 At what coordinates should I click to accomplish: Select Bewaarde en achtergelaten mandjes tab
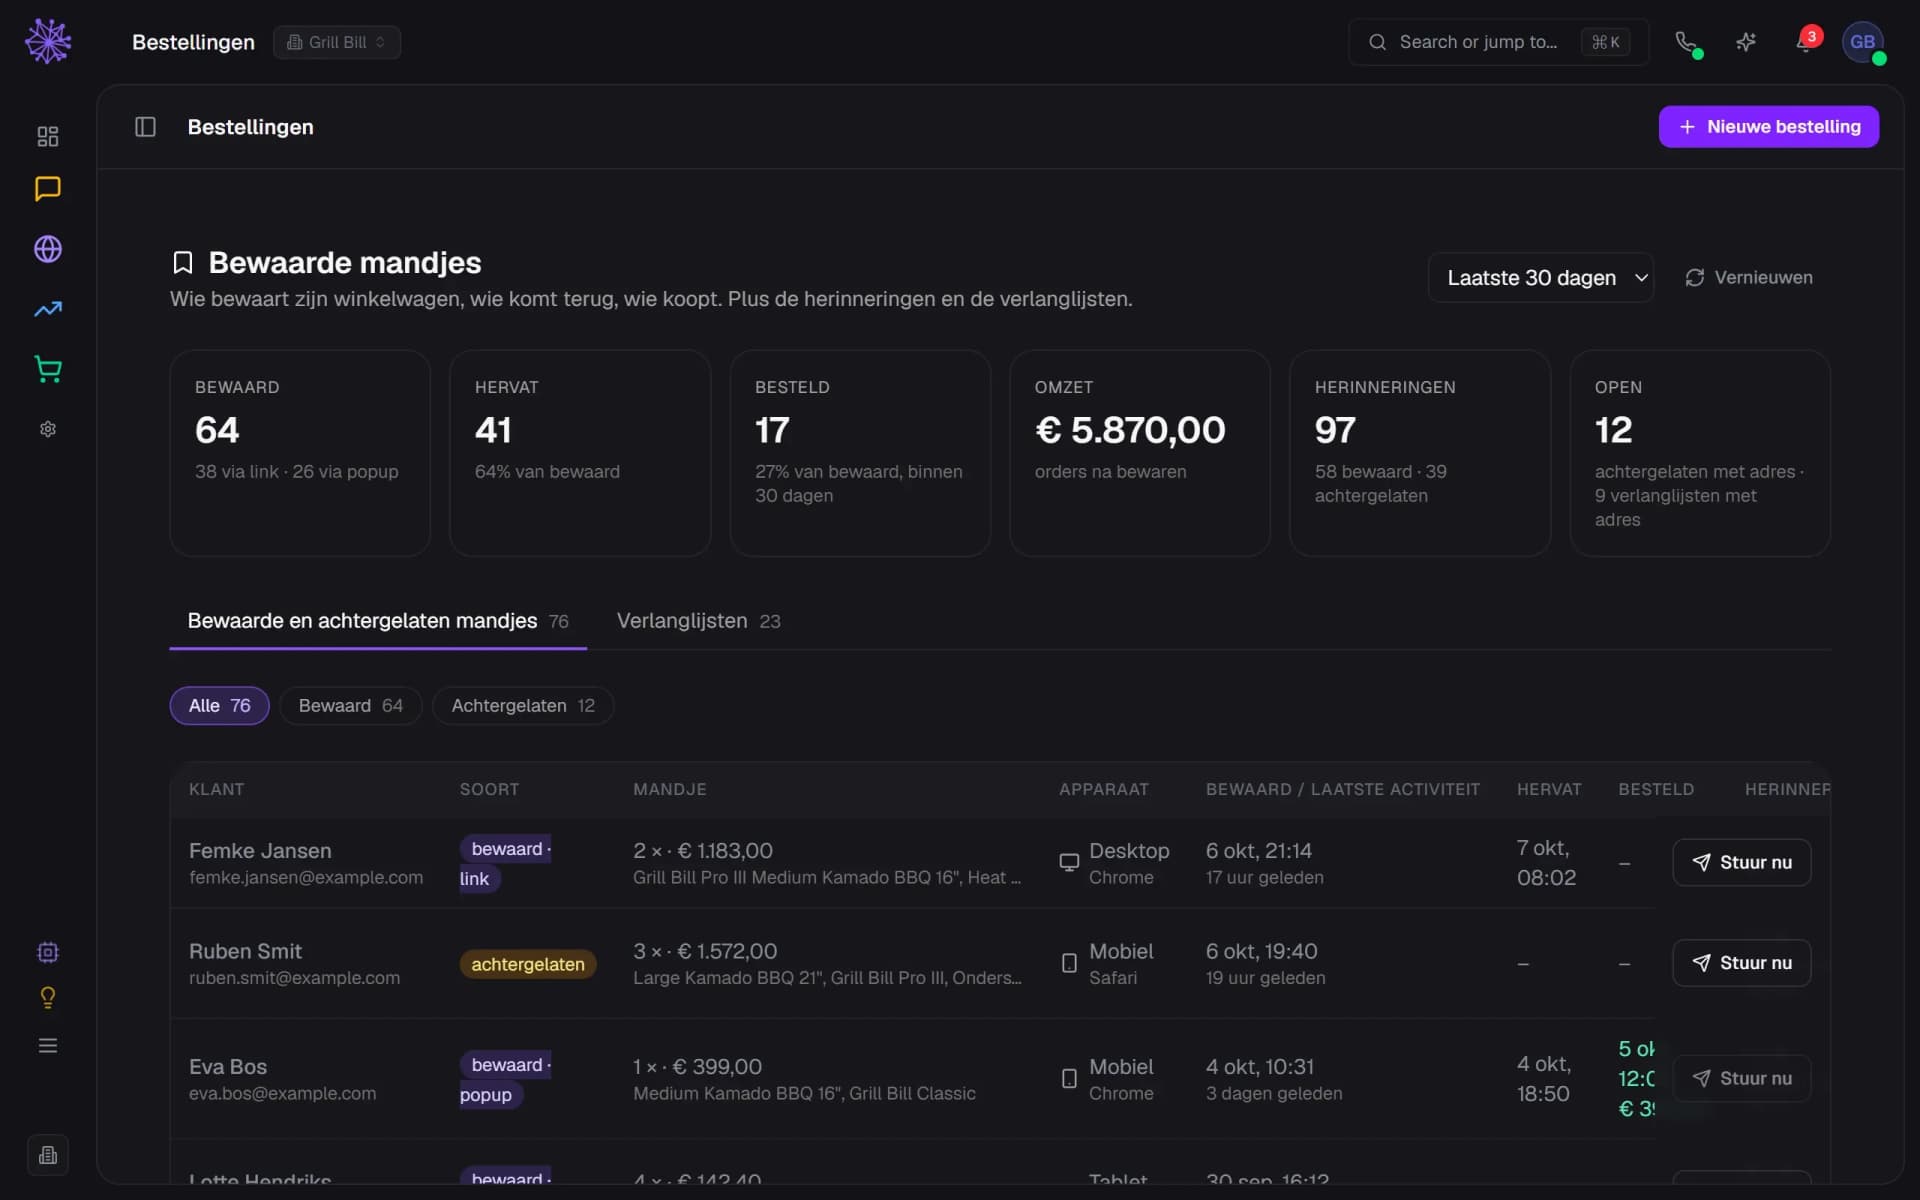point(378,621)
